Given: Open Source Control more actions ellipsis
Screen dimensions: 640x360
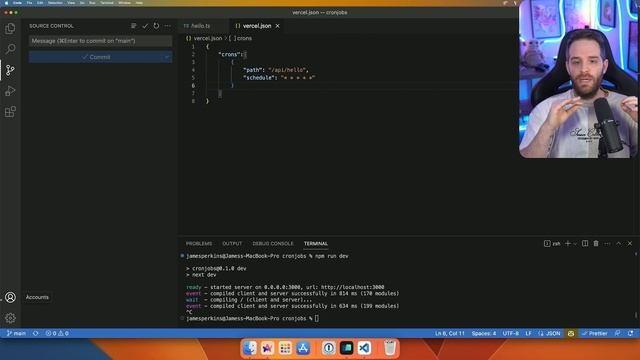Looking at the screenshot, I should pyautogui.click(x=167, y=26).
